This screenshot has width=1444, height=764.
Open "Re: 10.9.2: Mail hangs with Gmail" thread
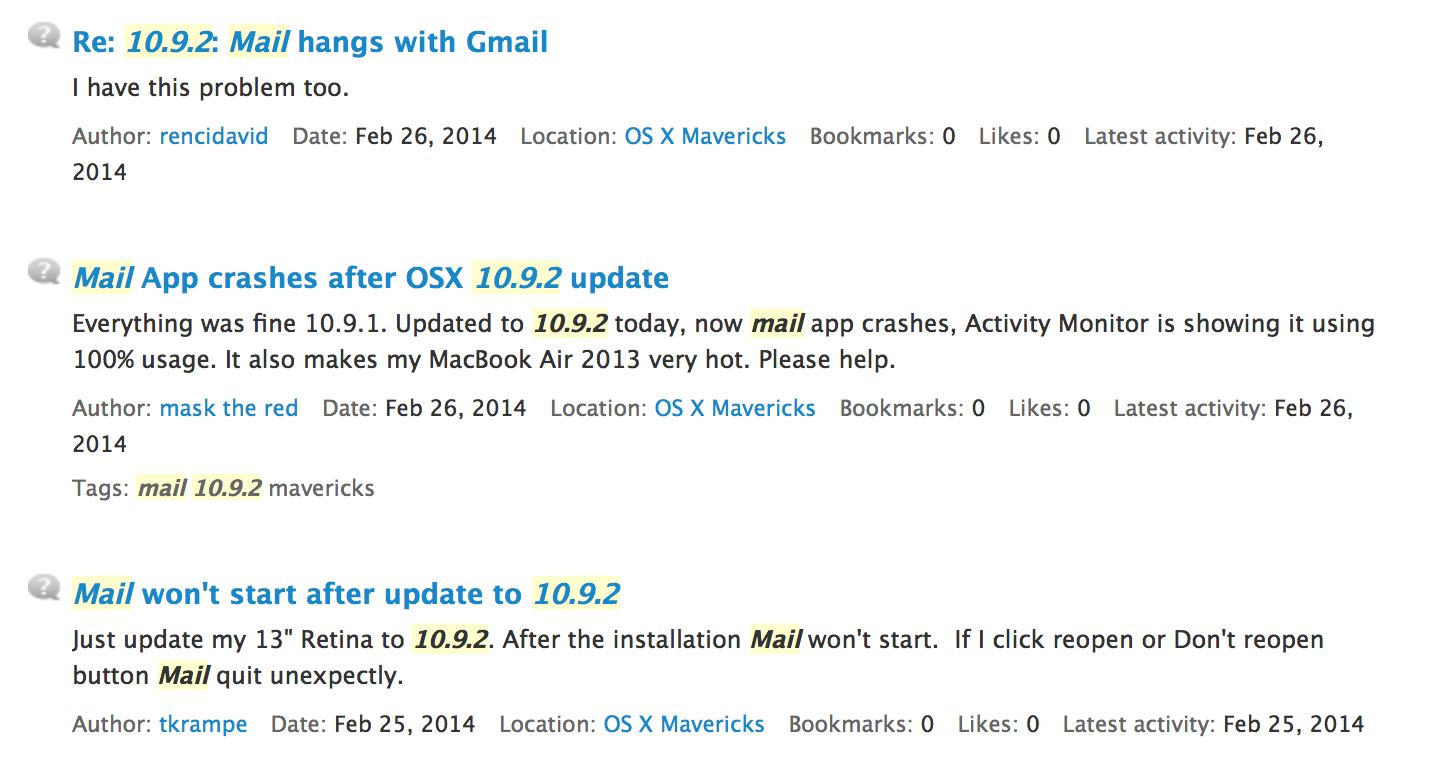pyautogui.click(x=310, y=42)
